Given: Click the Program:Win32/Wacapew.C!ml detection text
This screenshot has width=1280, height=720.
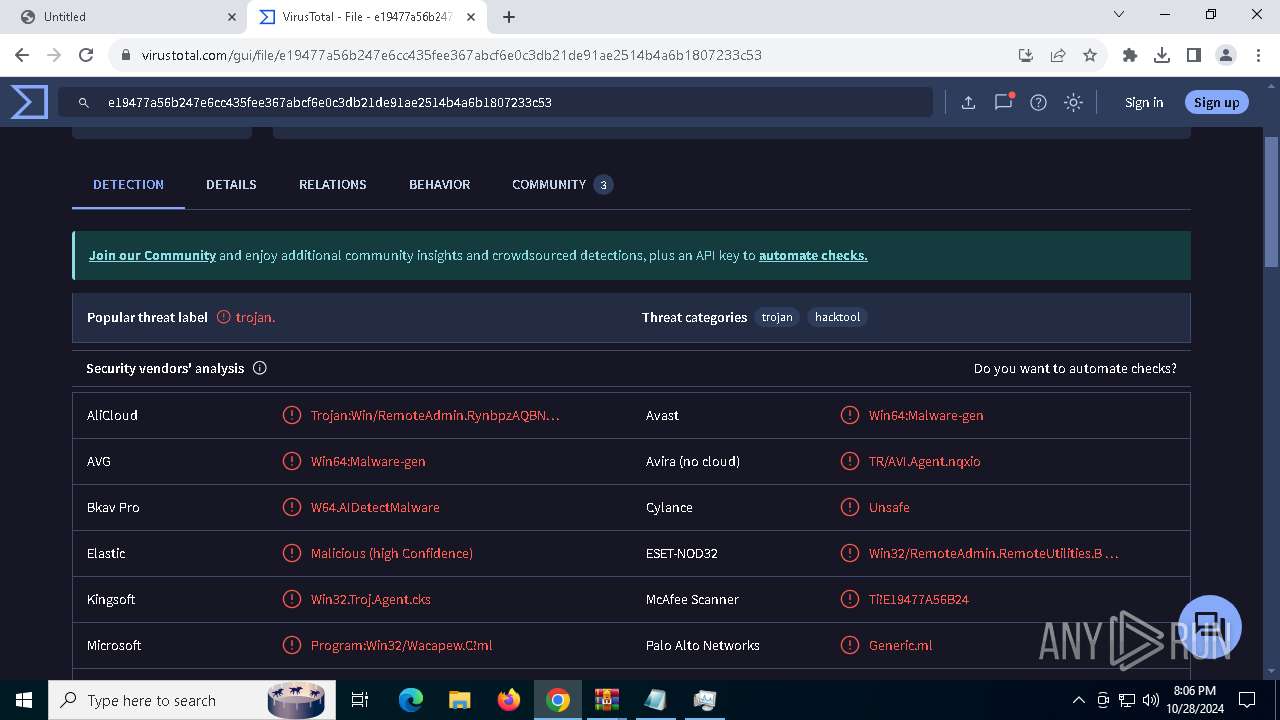Looking at the screenshot, I should 402,645.
